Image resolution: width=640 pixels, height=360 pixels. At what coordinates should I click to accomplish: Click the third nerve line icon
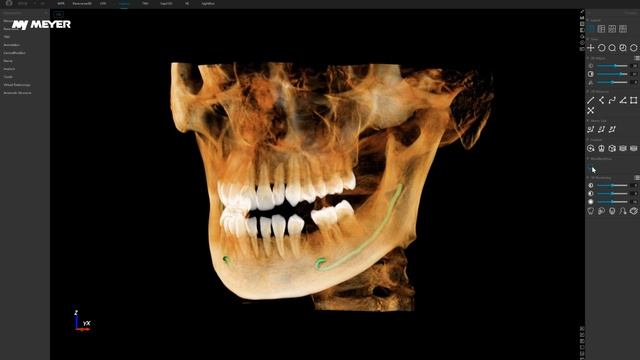click(612, 129)
